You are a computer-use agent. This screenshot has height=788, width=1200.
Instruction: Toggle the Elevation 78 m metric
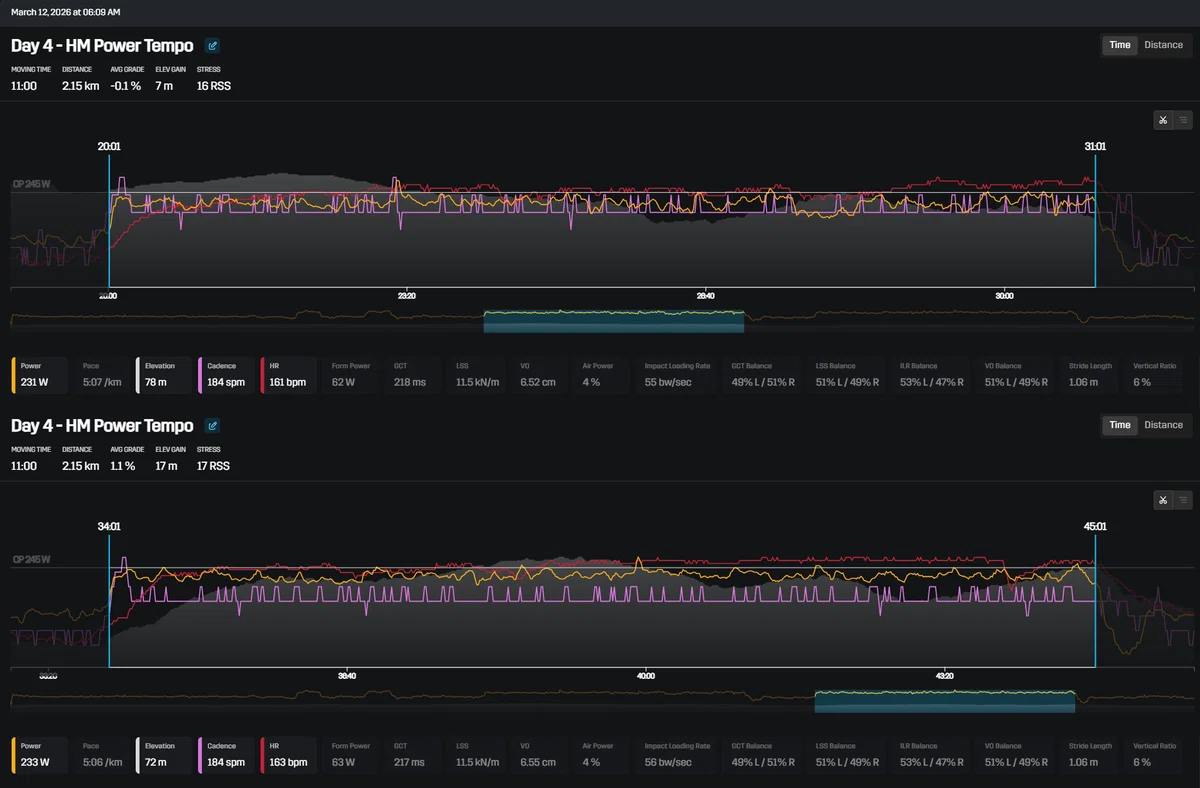click(x=164, y=375)
